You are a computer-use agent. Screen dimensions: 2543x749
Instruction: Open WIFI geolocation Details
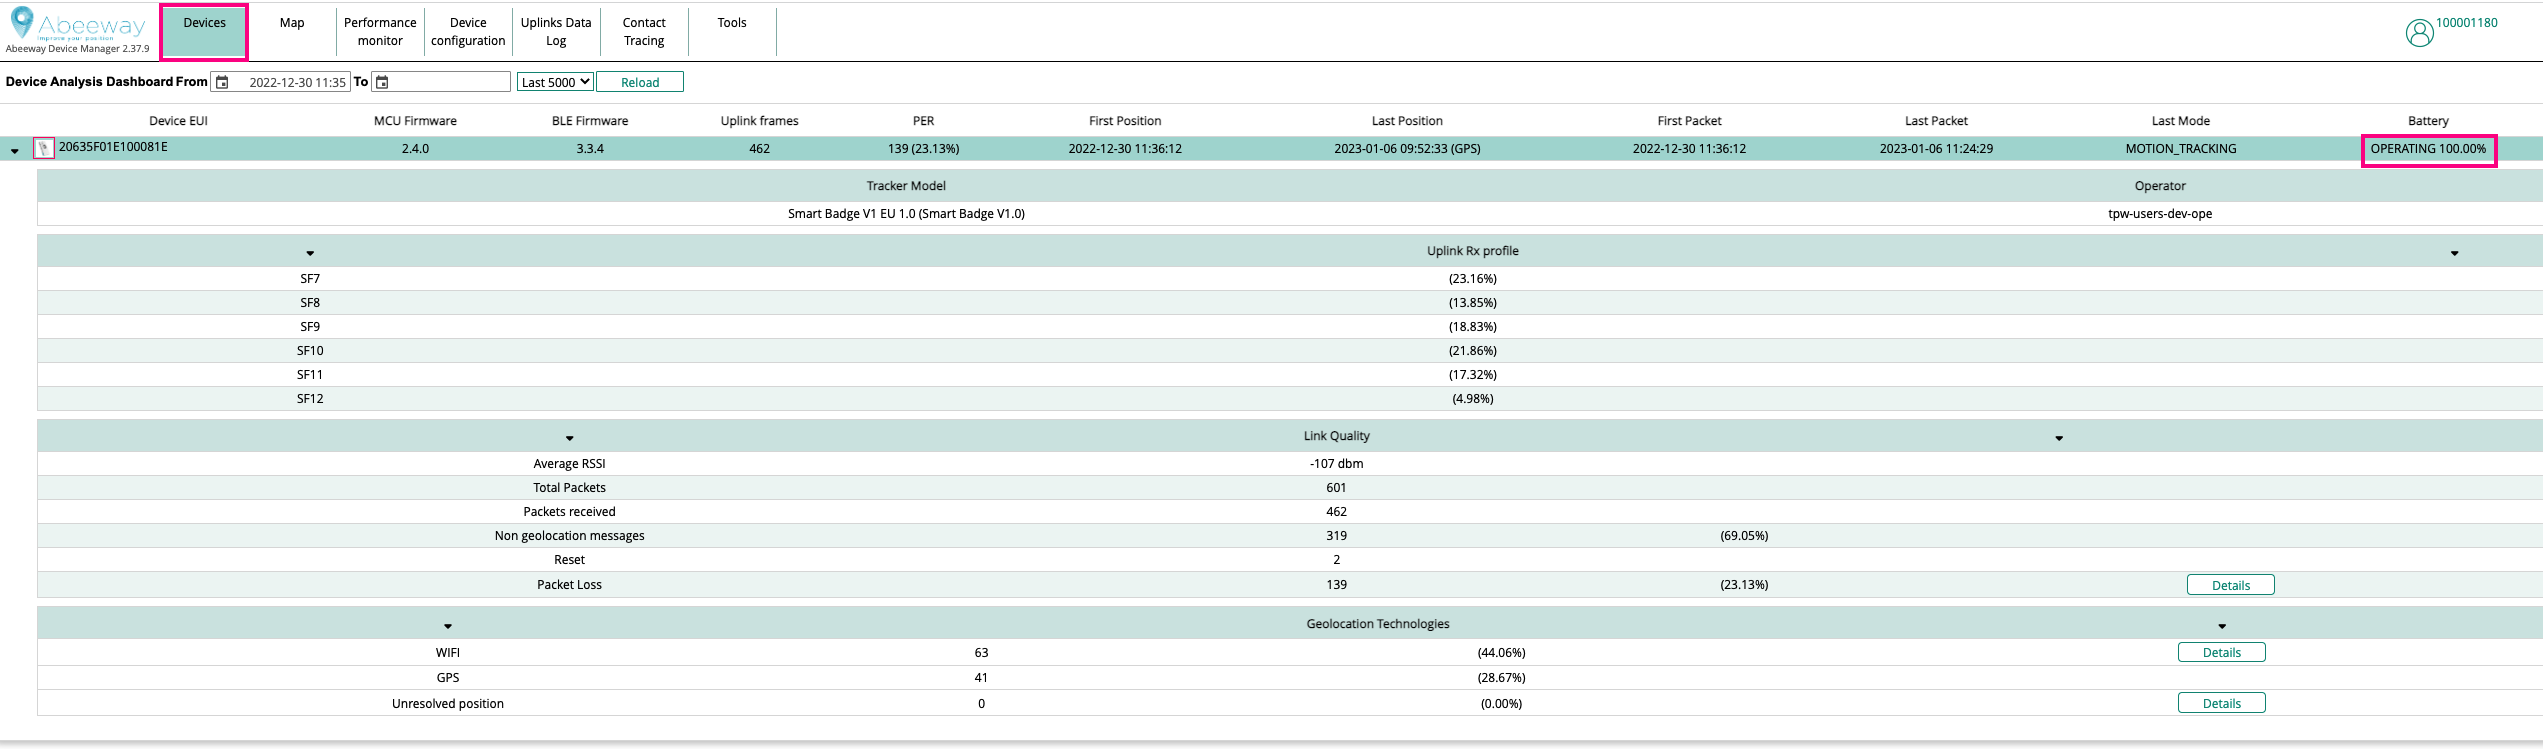coord(2222,652)
